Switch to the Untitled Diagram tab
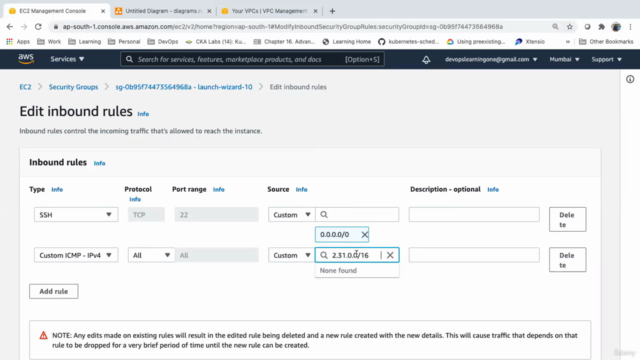This screenshot has width=640, height=360. (x=163, y=11)
